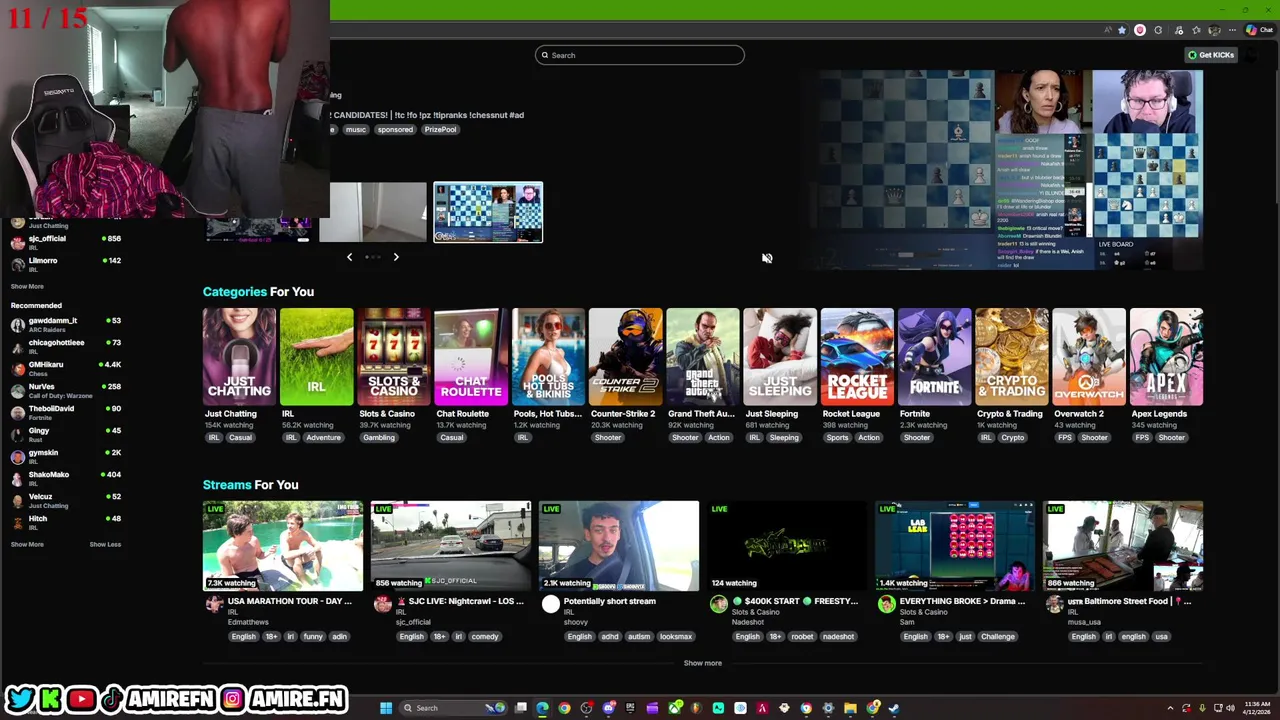Open Lilmorro's channel in the sidebar
1280x720 pixels.
pos(65,265)
